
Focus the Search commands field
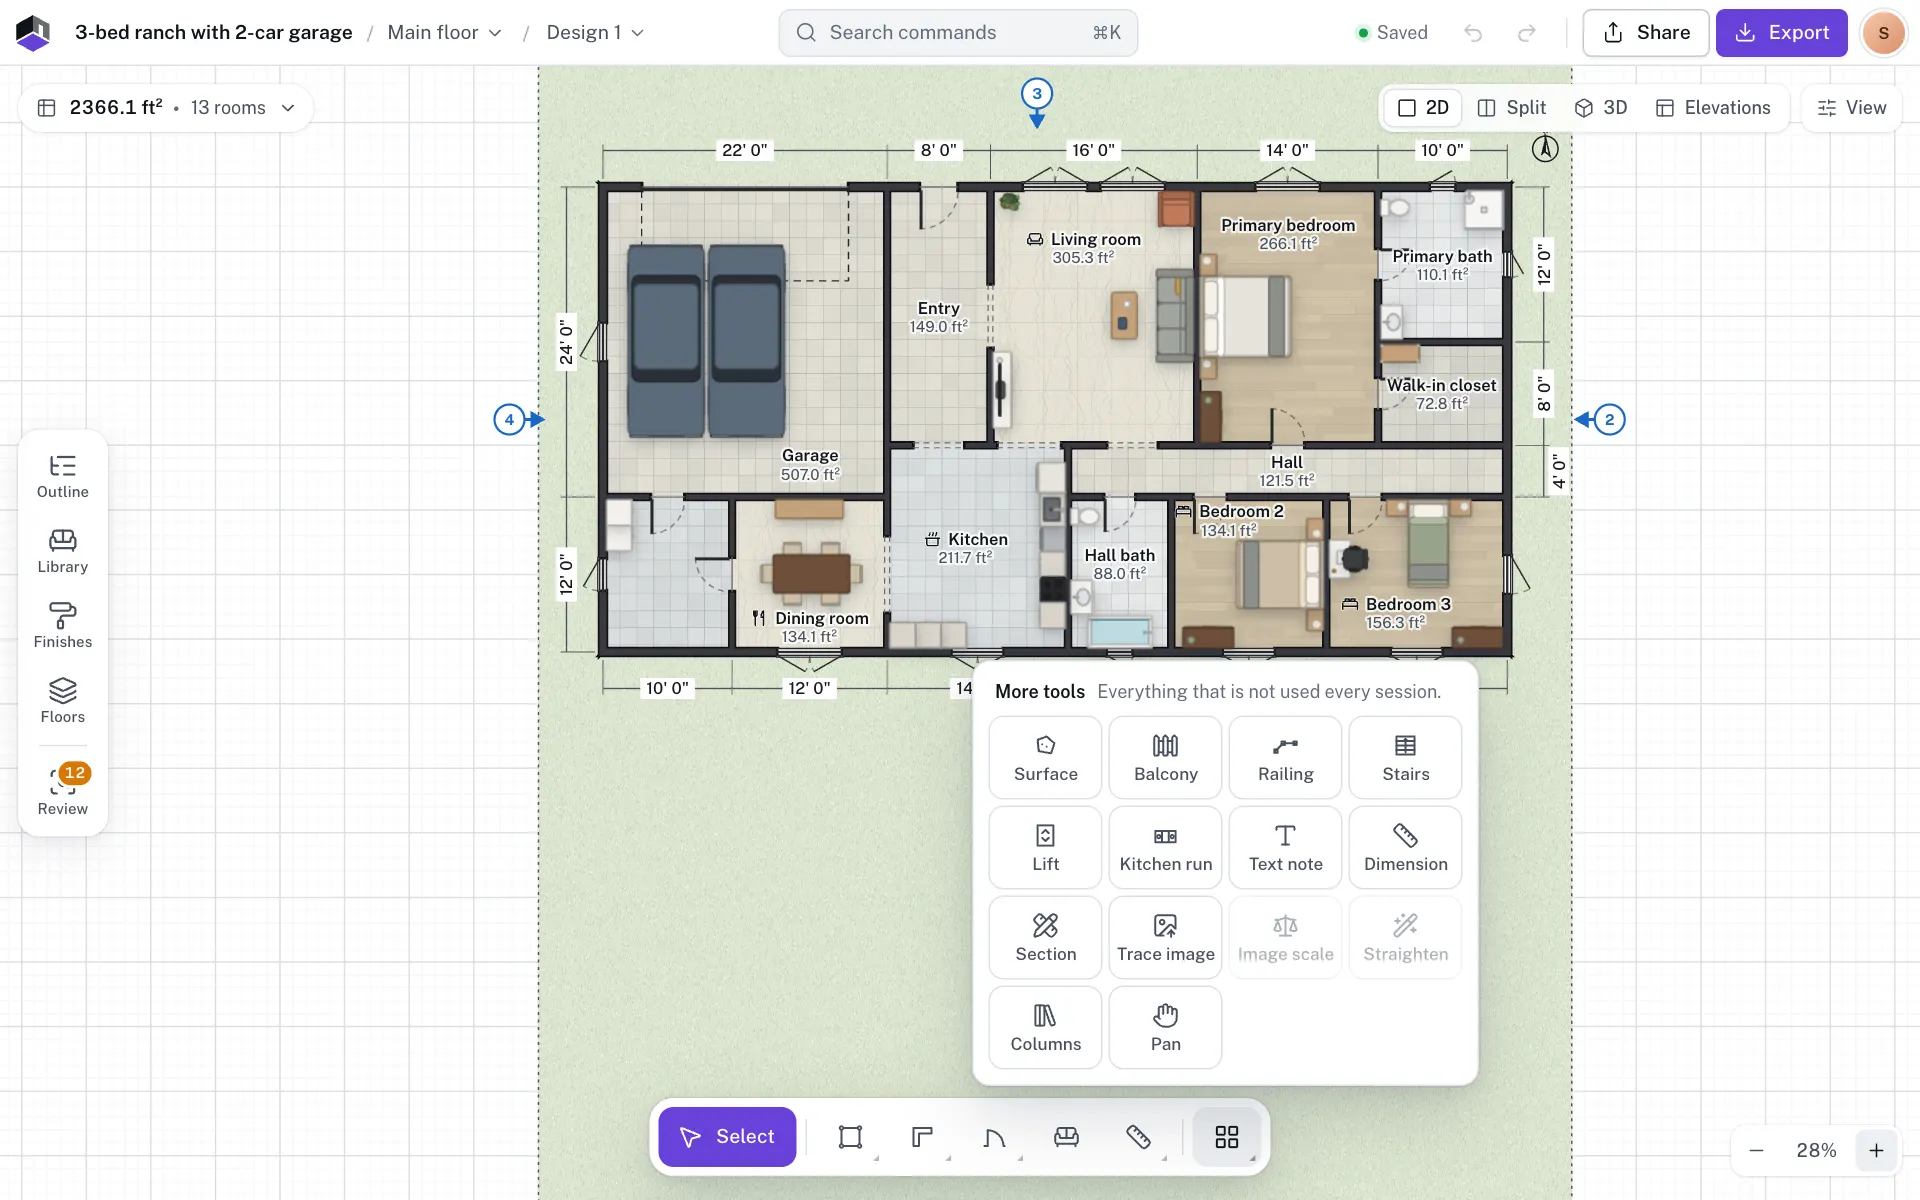[x=958, y=33]
